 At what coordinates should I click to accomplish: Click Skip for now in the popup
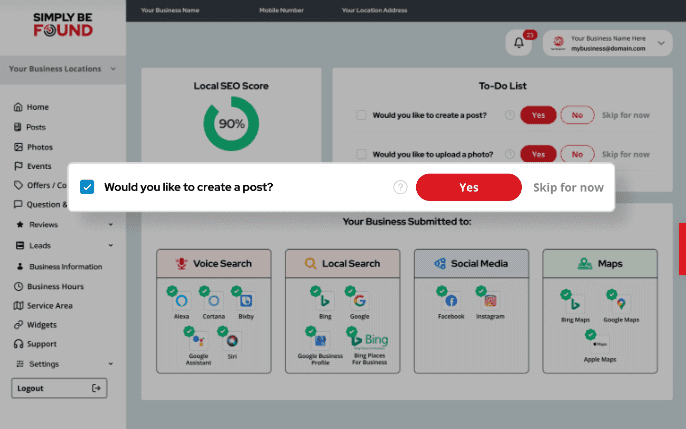coord(568,187)
